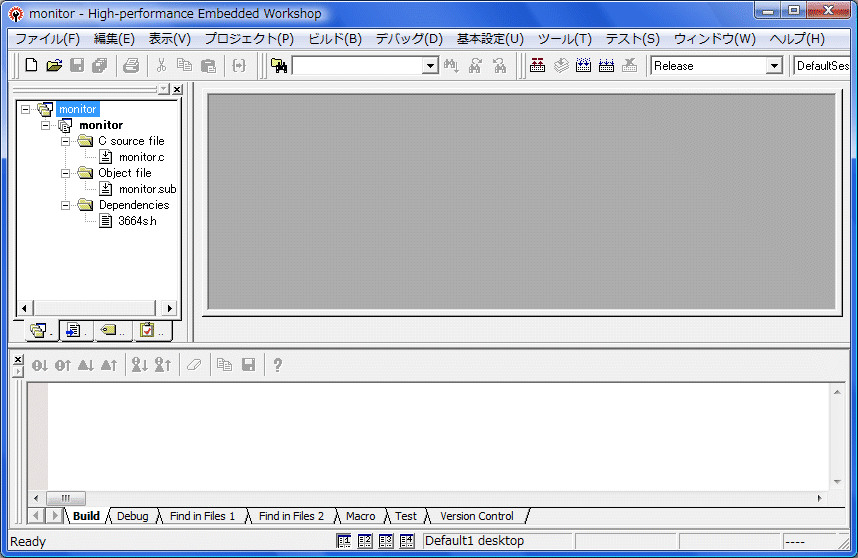Click the Find binoculars icon after the search box
This screenshot has height=558, width=858.
(451, 66)
